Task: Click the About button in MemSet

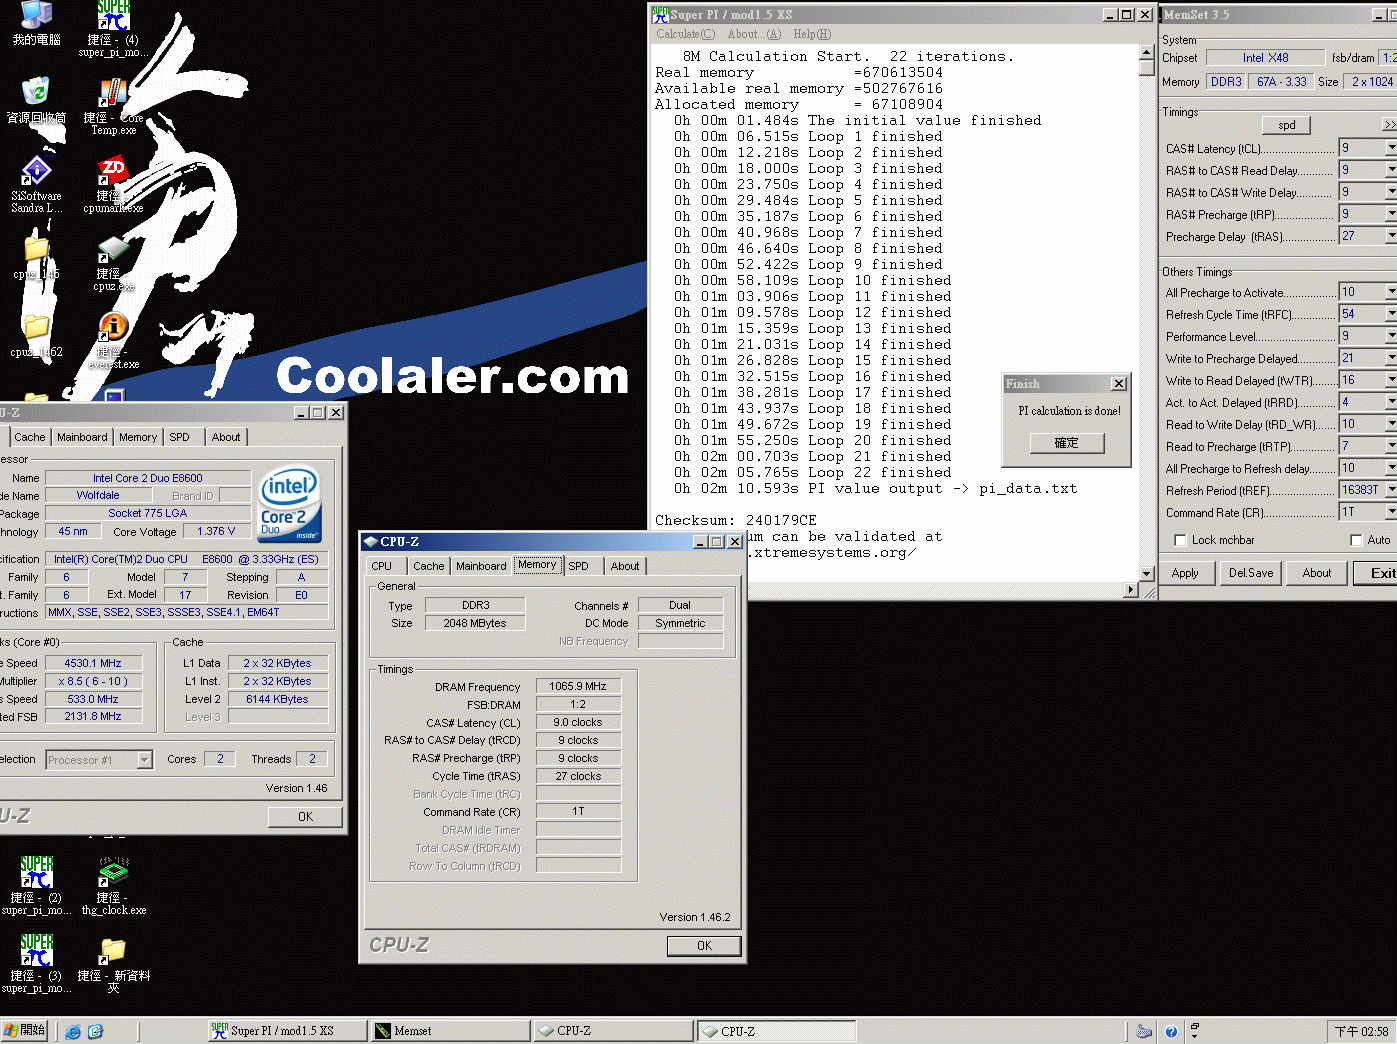Action: point(1317,573)
